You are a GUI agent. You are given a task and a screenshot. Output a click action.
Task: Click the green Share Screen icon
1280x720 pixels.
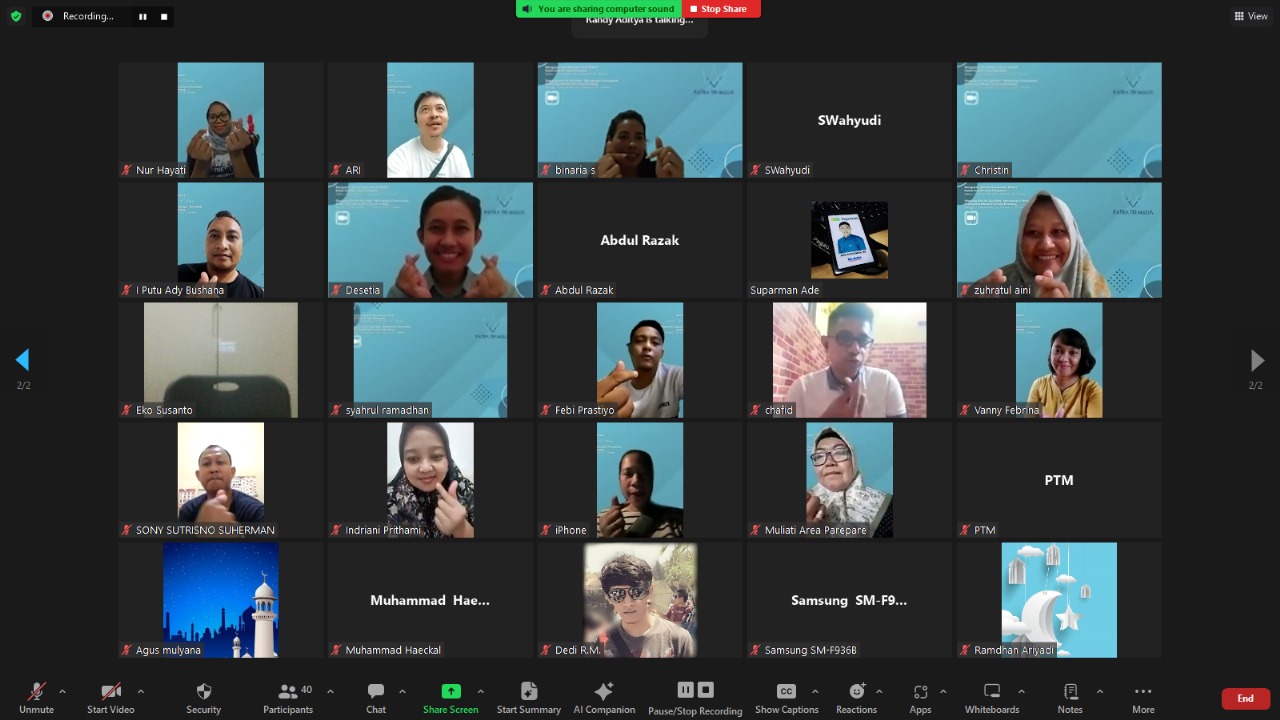click(x=451, y=691)
